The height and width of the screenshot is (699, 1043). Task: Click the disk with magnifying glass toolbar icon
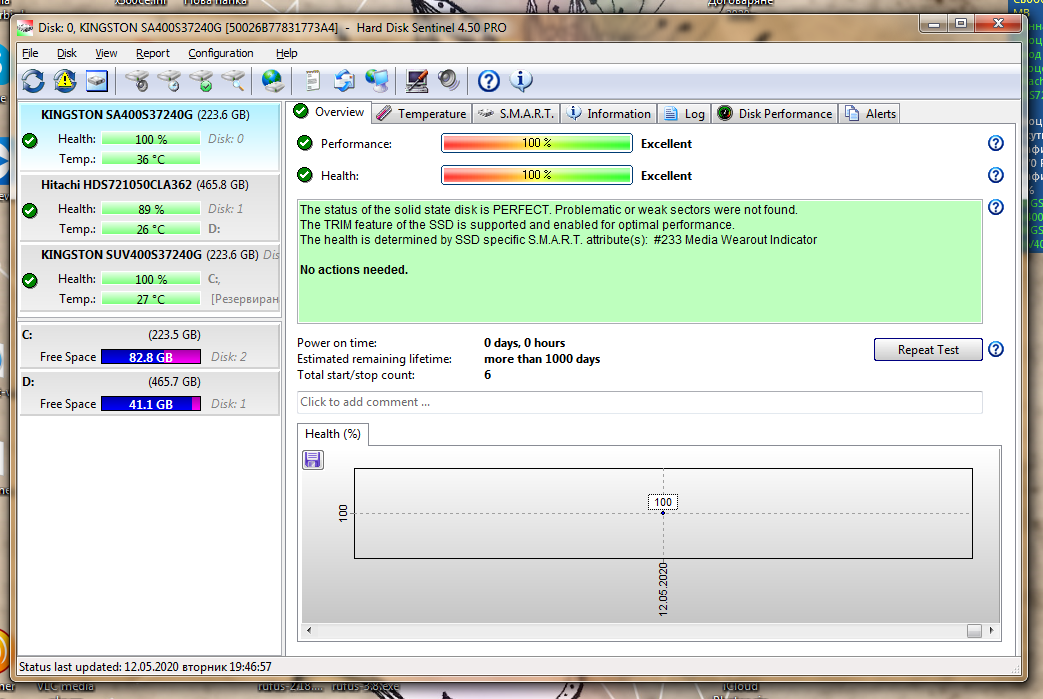tap(233, 81)
